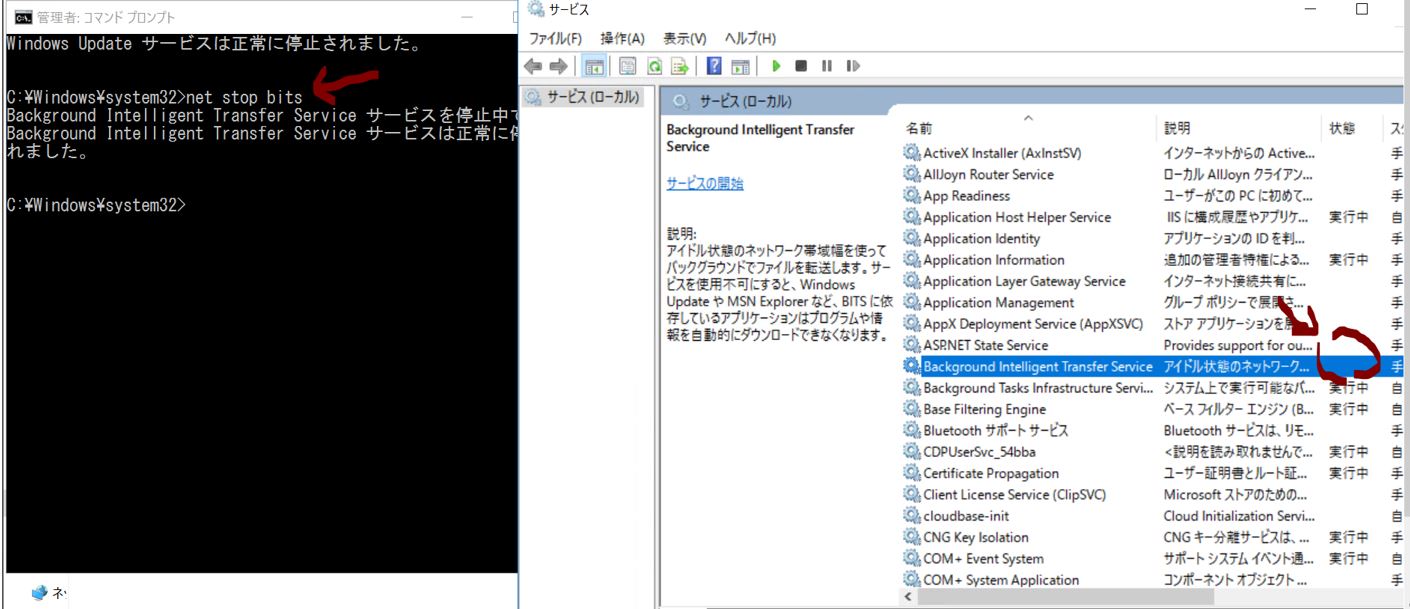1410x609 pixels.
Task: Click the Start Service green play icon
Action: tap(776, 66)
